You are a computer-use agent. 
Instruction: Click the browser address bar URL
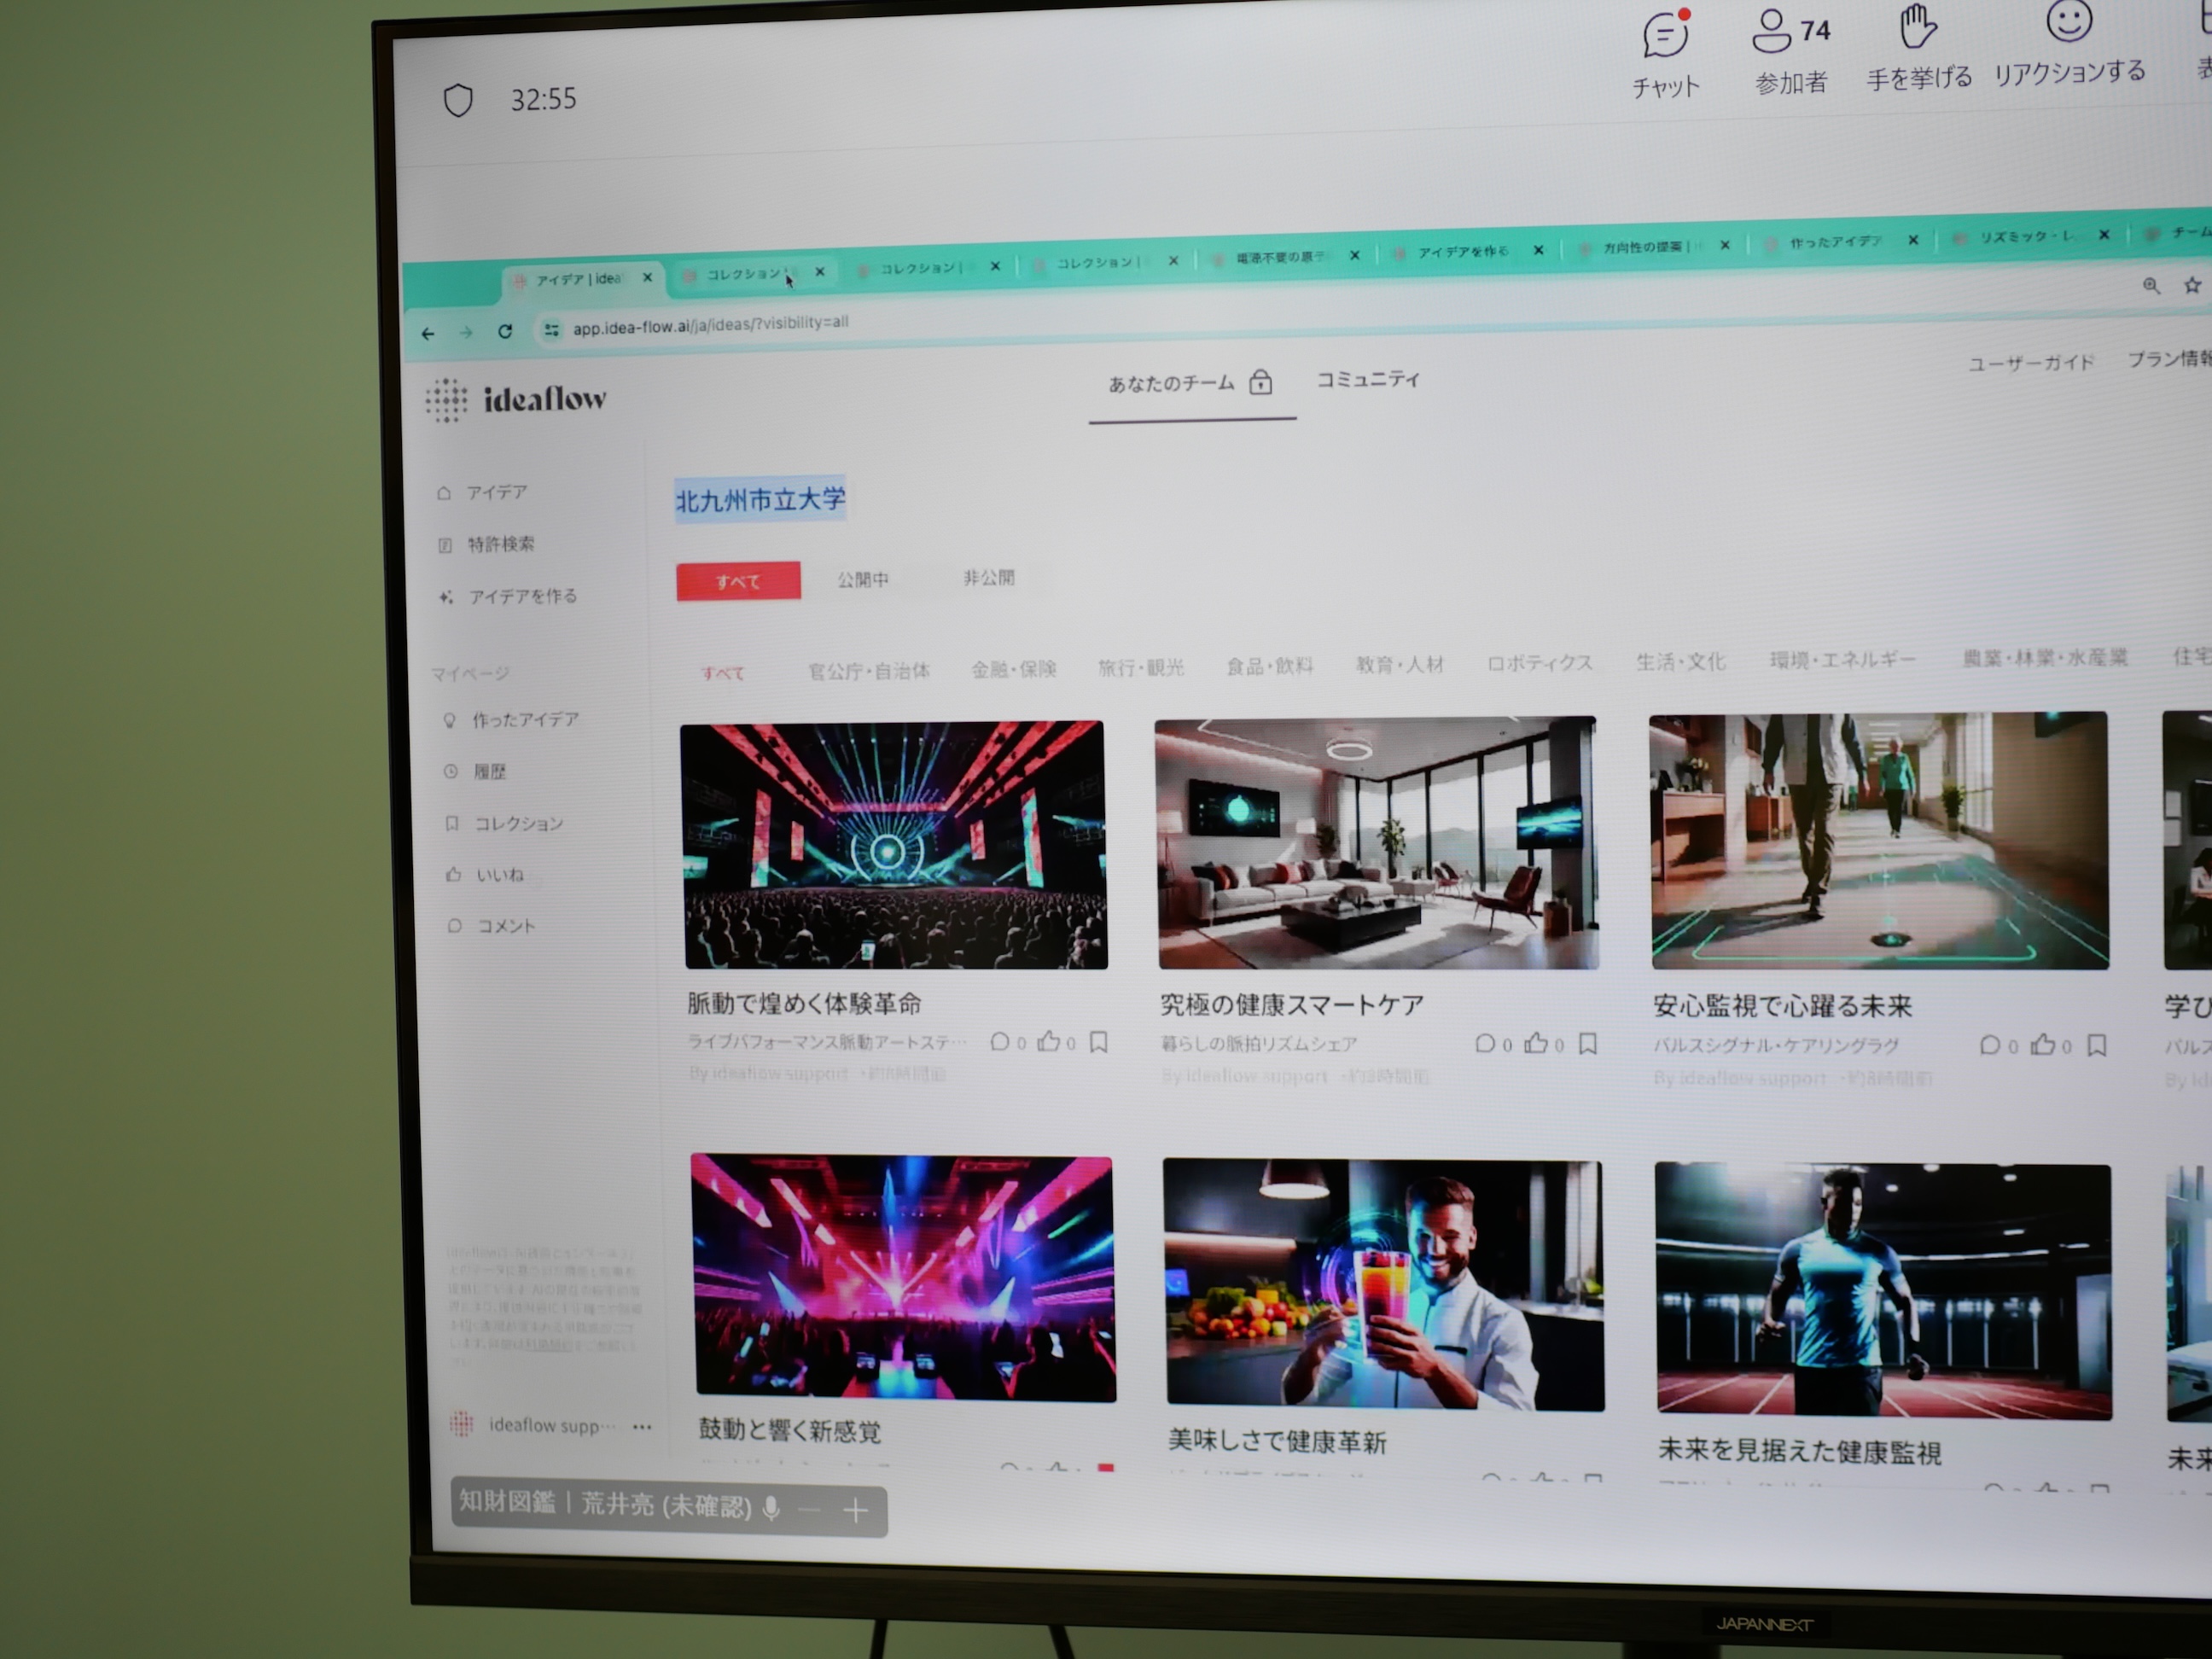click(710, 326)
